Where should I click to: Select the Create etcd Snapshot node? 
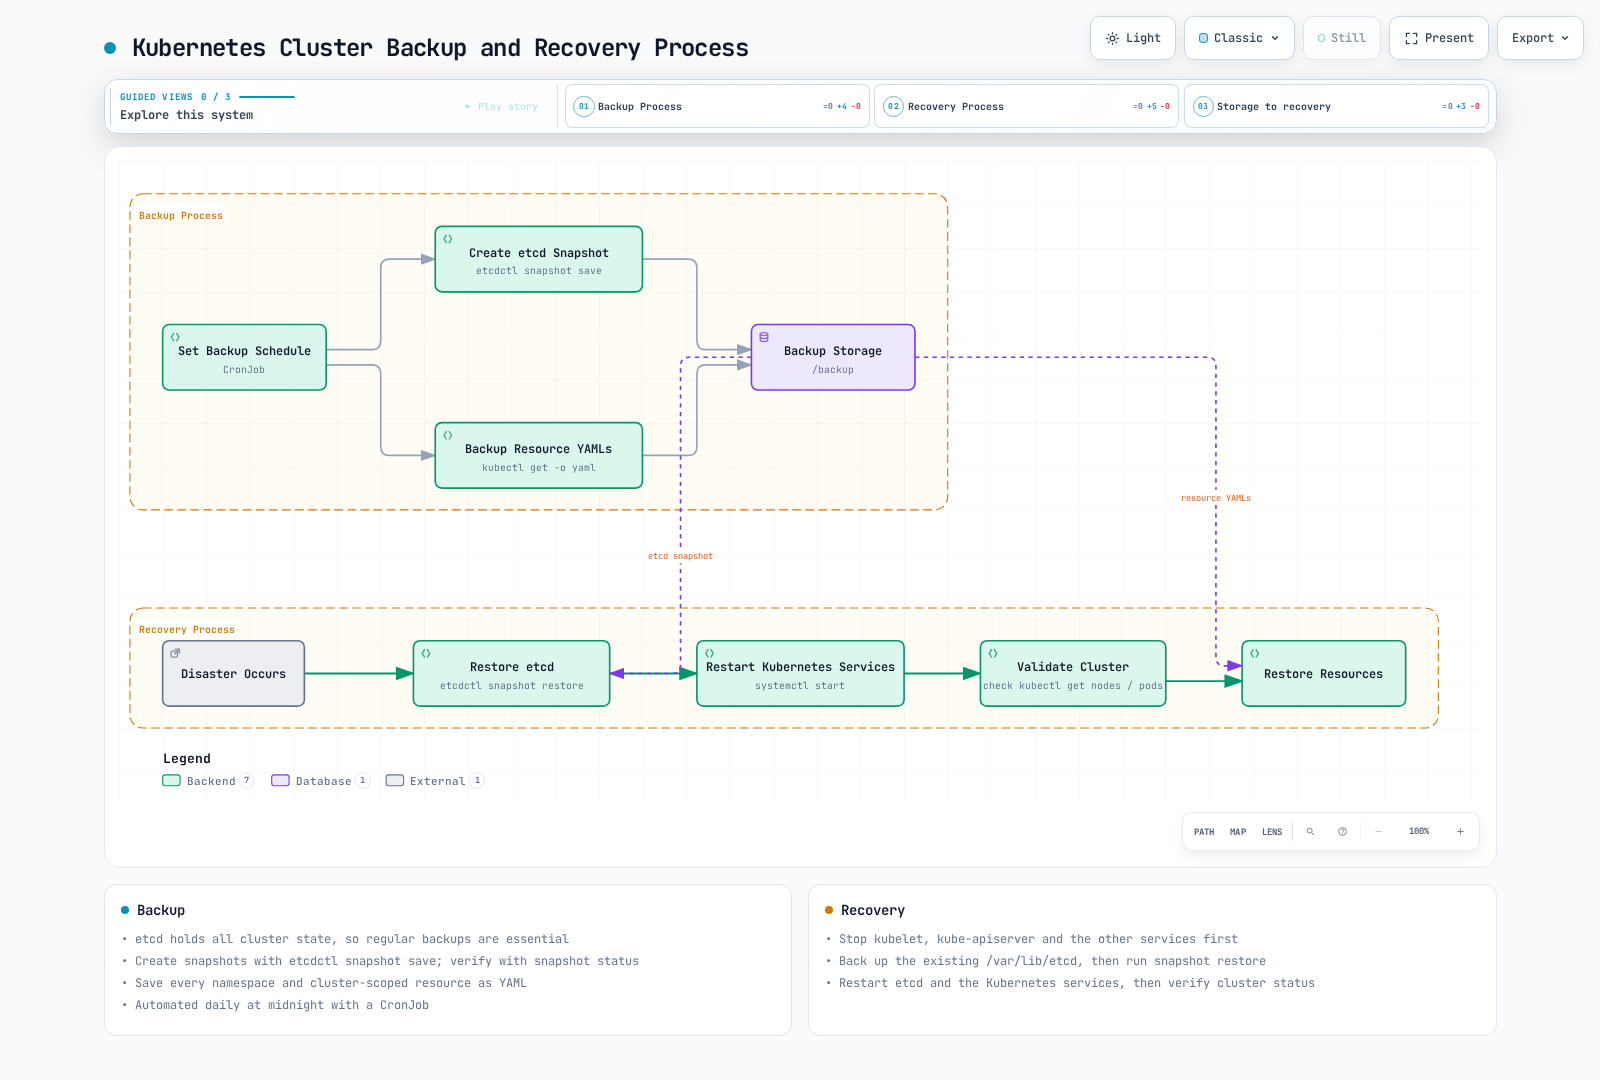coord(538,259)
